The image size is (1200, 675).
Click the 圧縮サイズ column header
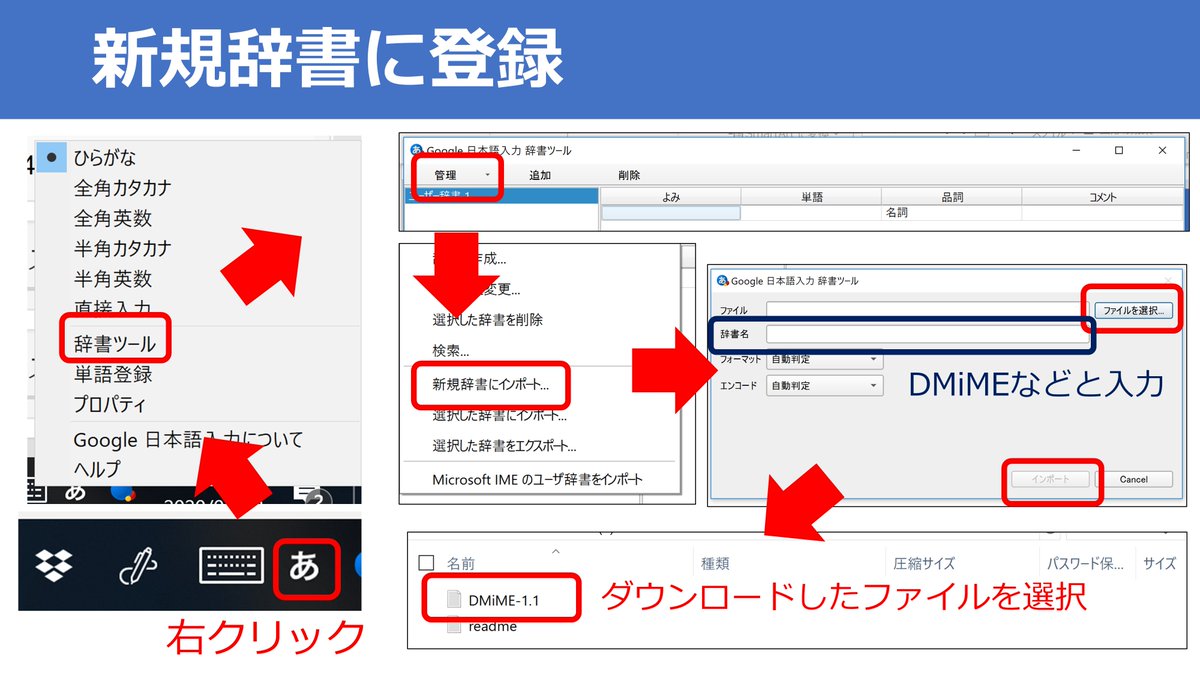pyautogui.click(x=925, y=564)
